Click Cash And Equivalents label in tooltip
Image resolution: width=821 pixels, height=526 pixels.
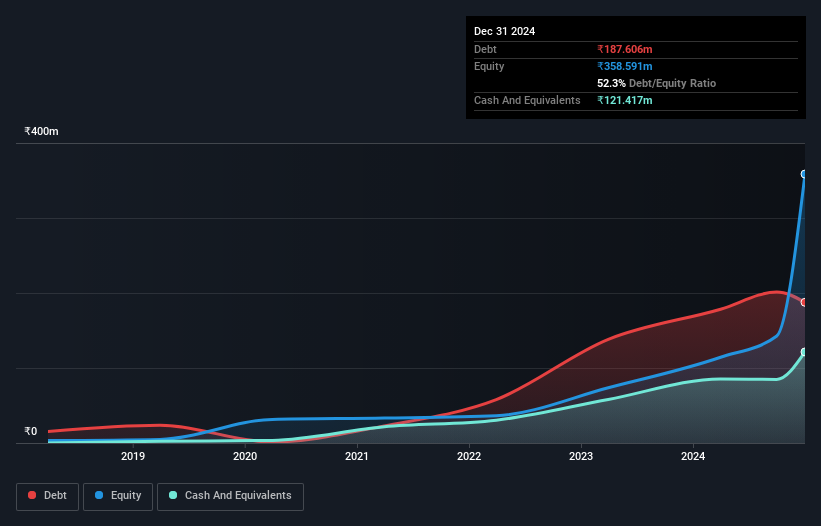click(x=527, y=100)
